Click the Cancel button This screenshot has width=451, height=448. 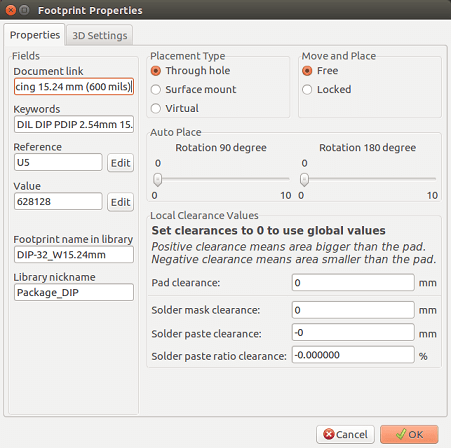(x=345, y=434)
